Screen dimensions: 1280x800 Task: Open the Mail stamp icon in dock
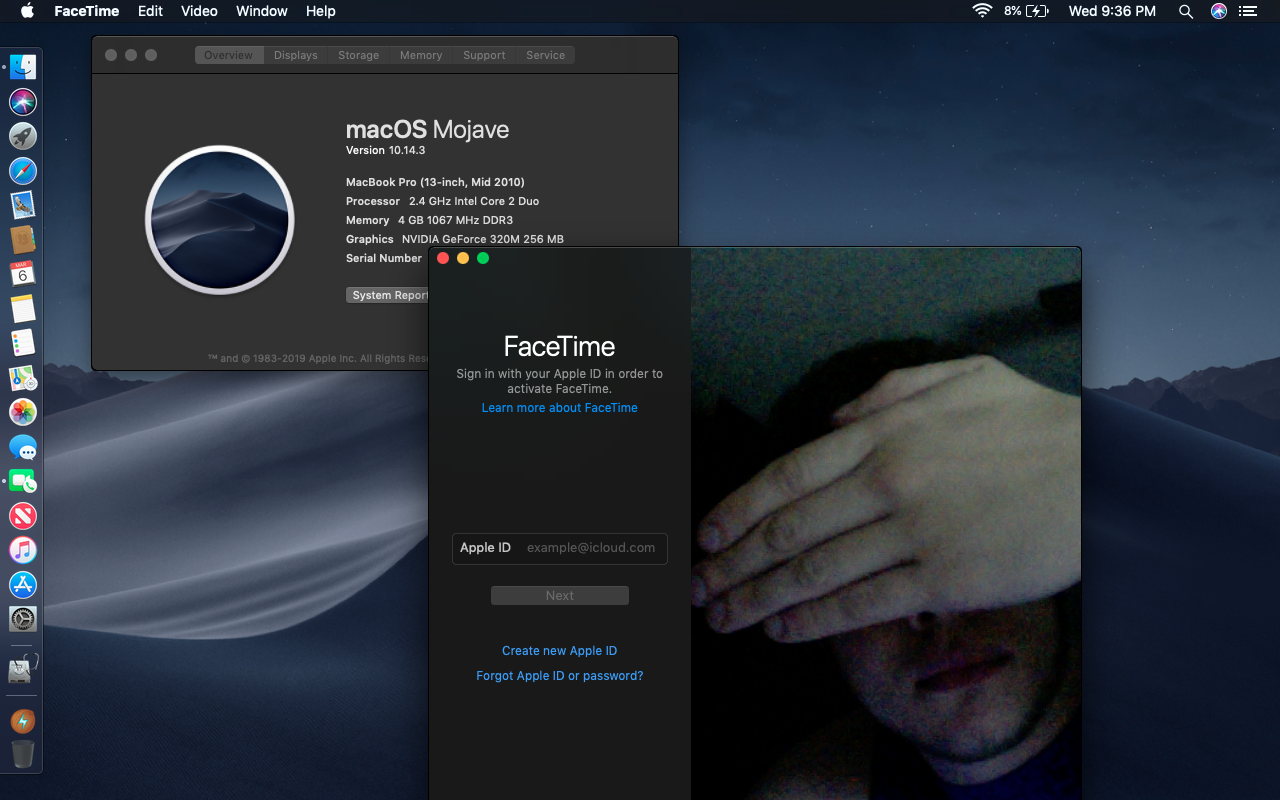click(23, 205)
